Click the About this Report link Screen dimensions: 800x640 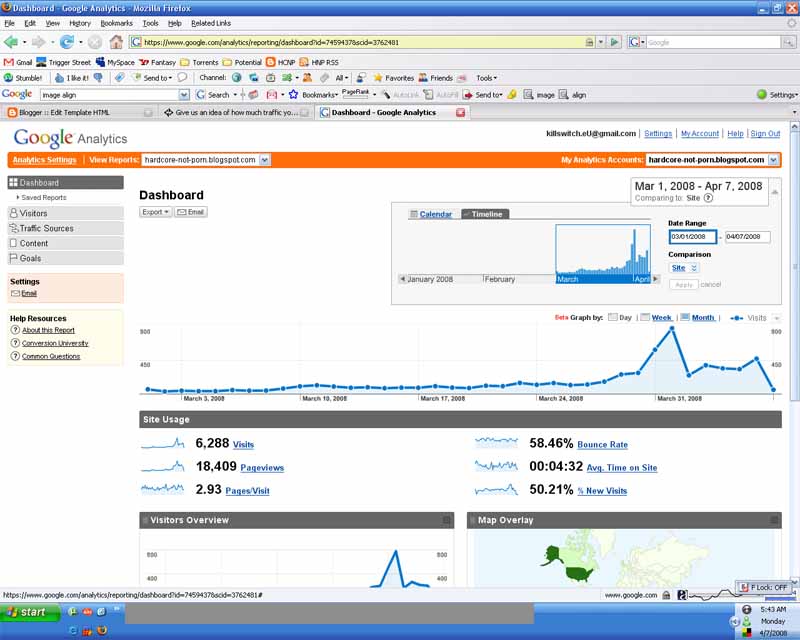click(48, 330)
